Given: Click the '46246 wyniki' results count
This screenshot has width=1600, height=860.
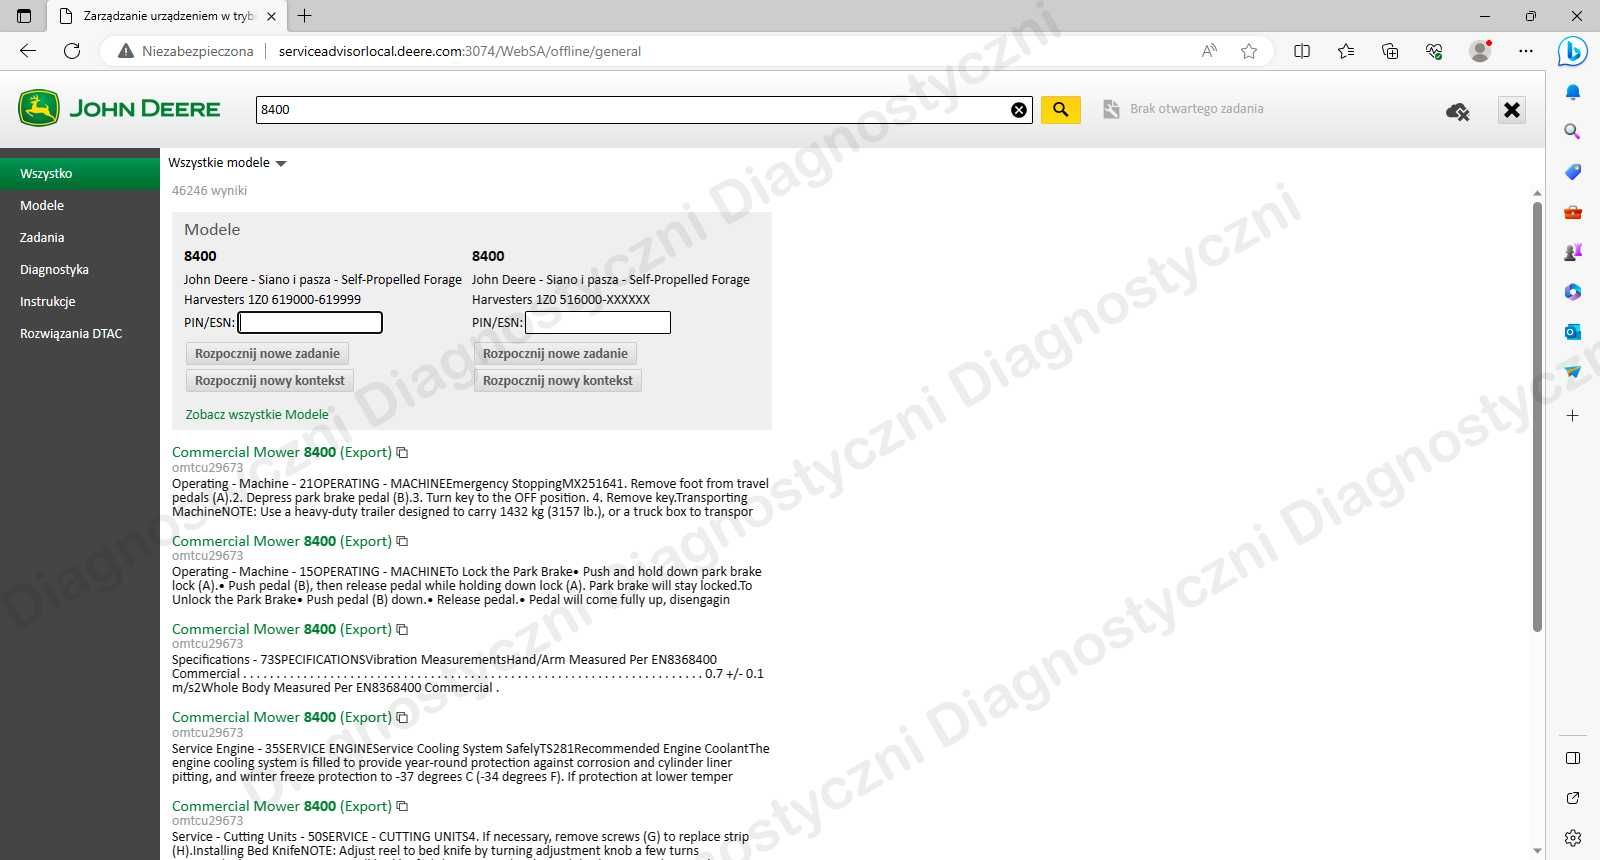Looking at the screenshot, I should 209,190.
